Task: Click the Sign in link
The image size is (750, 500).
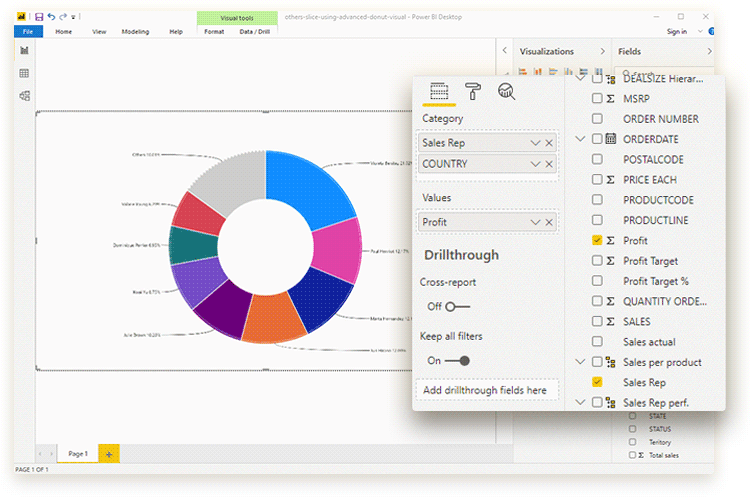Action: (x=677, y=32)
